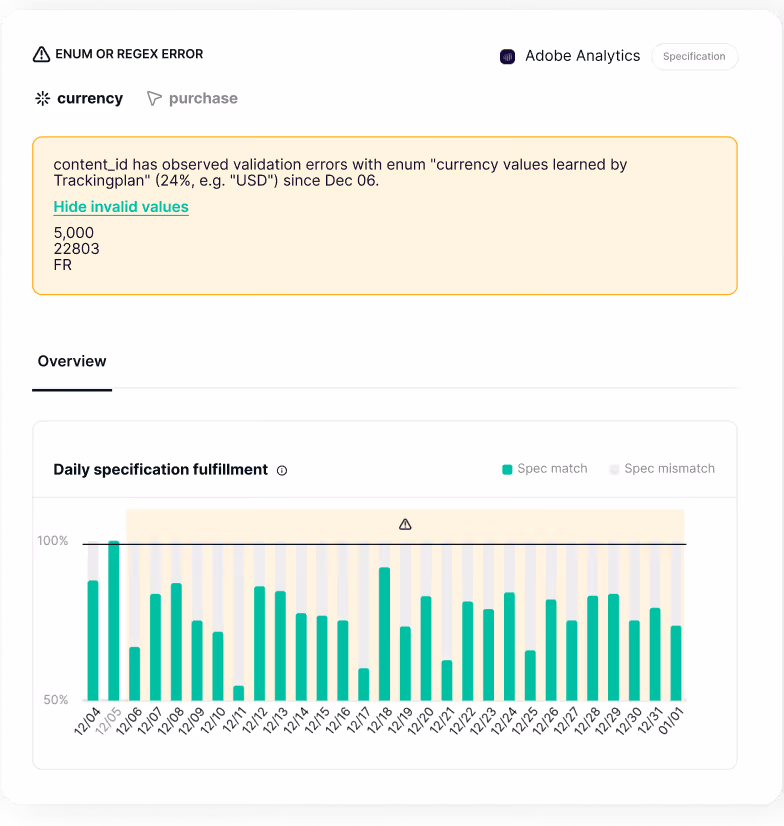Click the green Spec match color swatch
Screen dimensions: 784x826
[x=507, y=469]
